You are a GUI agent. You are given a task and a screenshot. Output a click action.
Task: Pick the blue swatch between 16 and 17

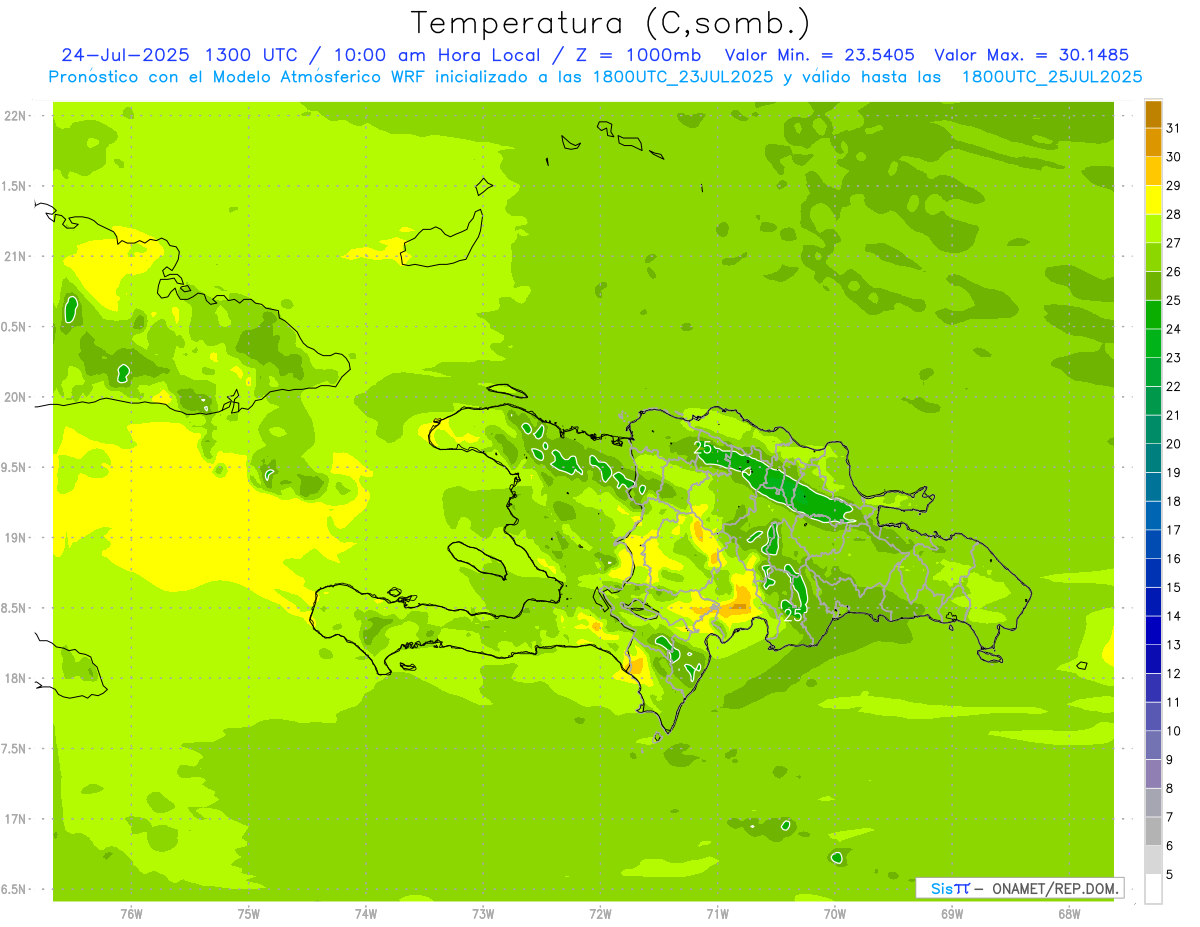1153,545
